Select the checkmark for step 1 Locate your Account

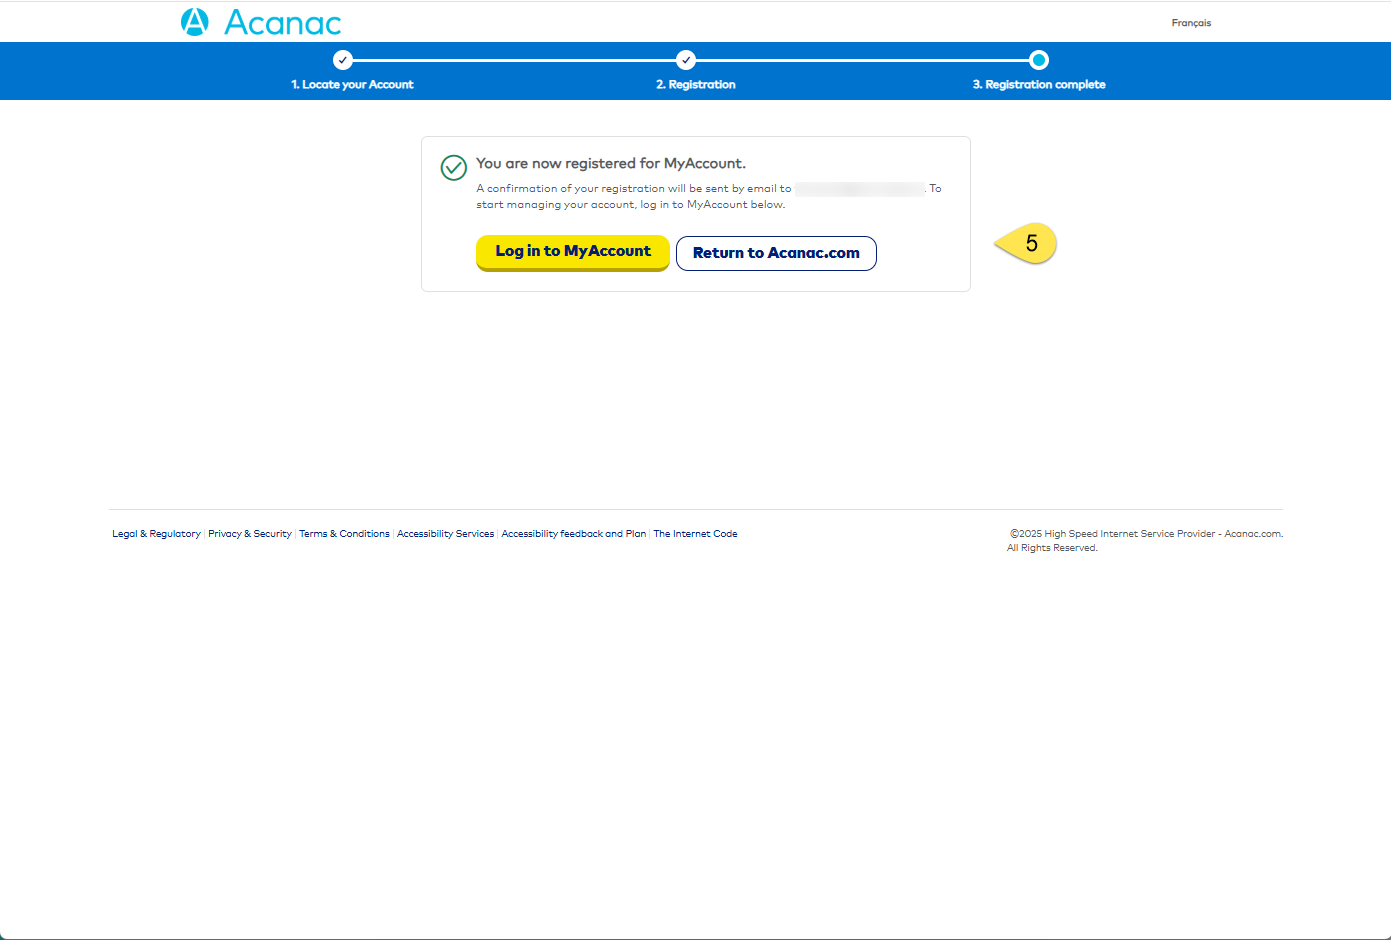[x=343, y=60]
